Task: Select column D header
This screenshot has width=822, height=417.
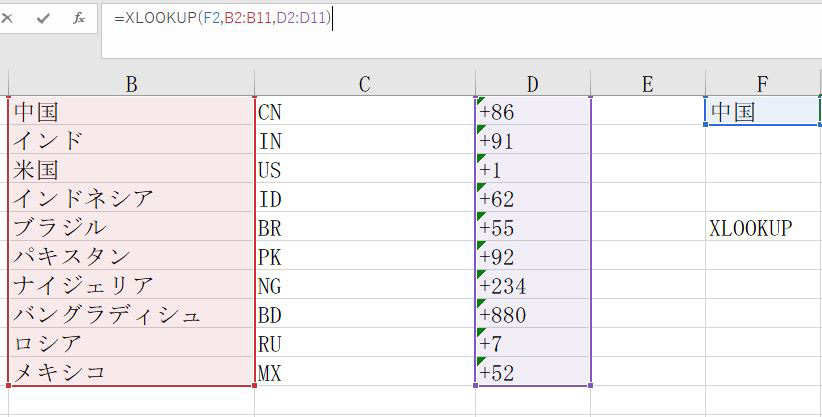Action: pyautogui.click(x=533, y=84)
